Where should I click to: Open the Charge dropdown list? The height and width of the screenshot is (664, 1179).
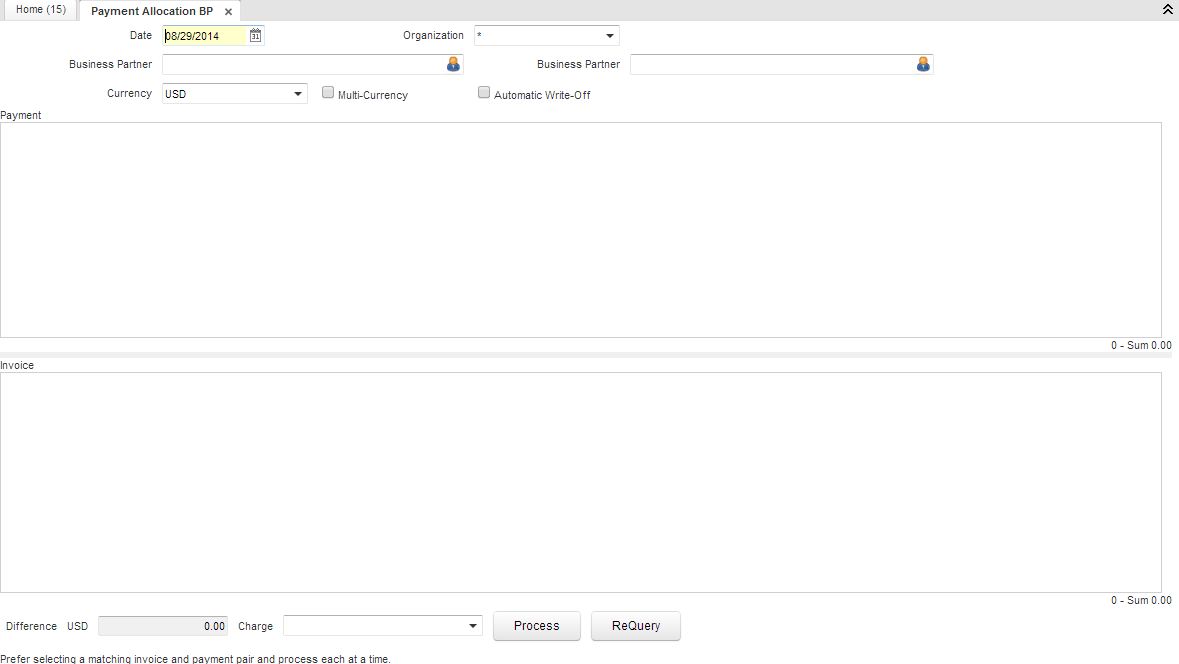coord(473,626)
